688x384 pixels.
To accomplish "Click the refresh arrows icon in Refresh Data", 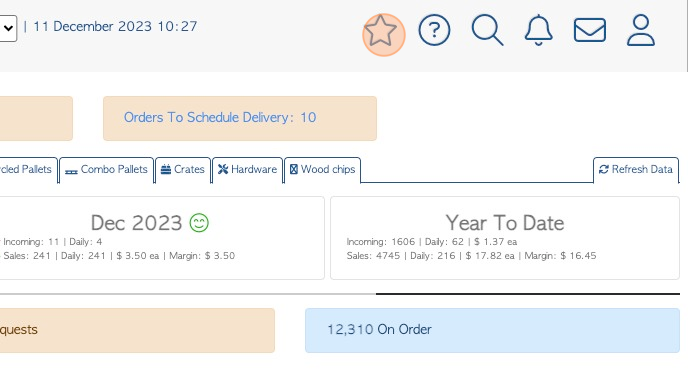I will tap(604, 169).
